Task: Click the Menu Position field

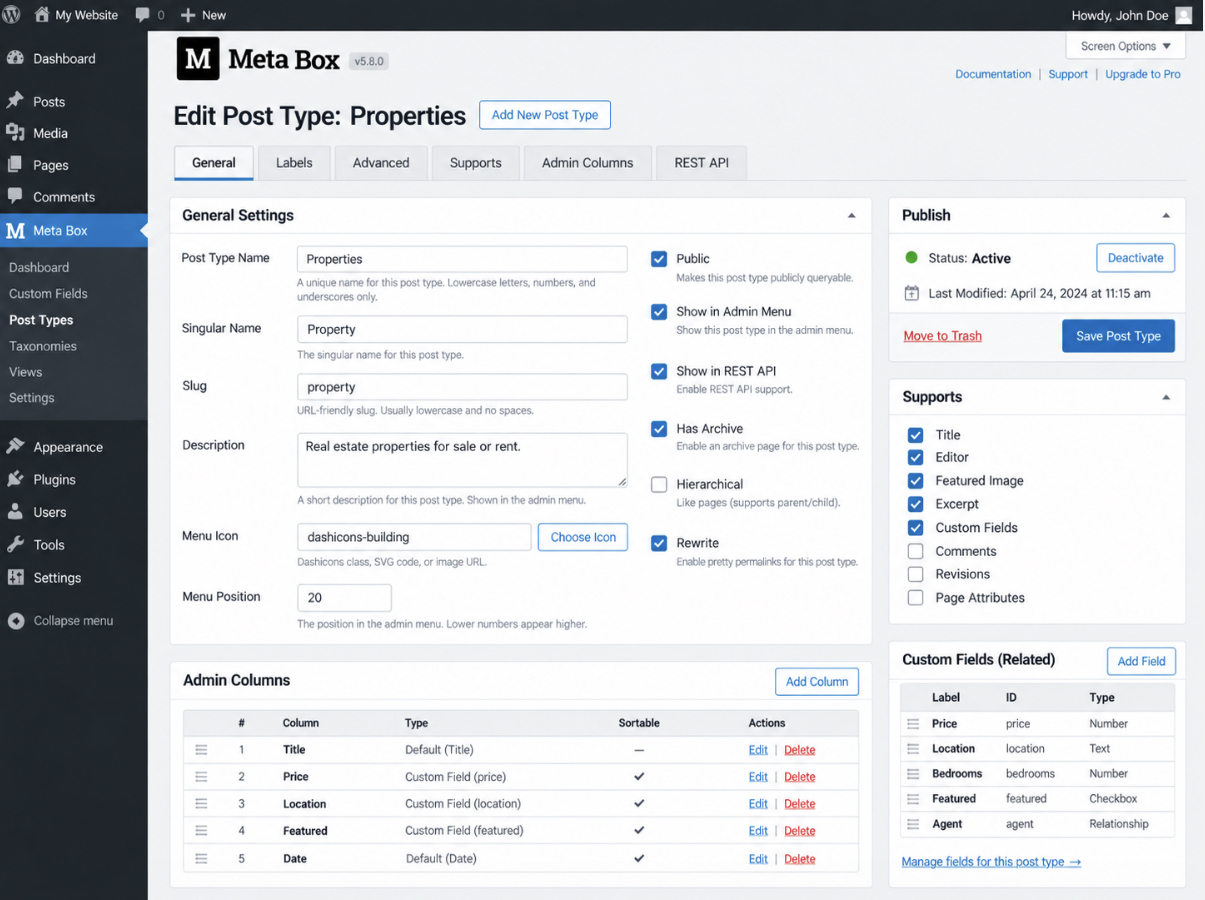Action: coord(344,598)
